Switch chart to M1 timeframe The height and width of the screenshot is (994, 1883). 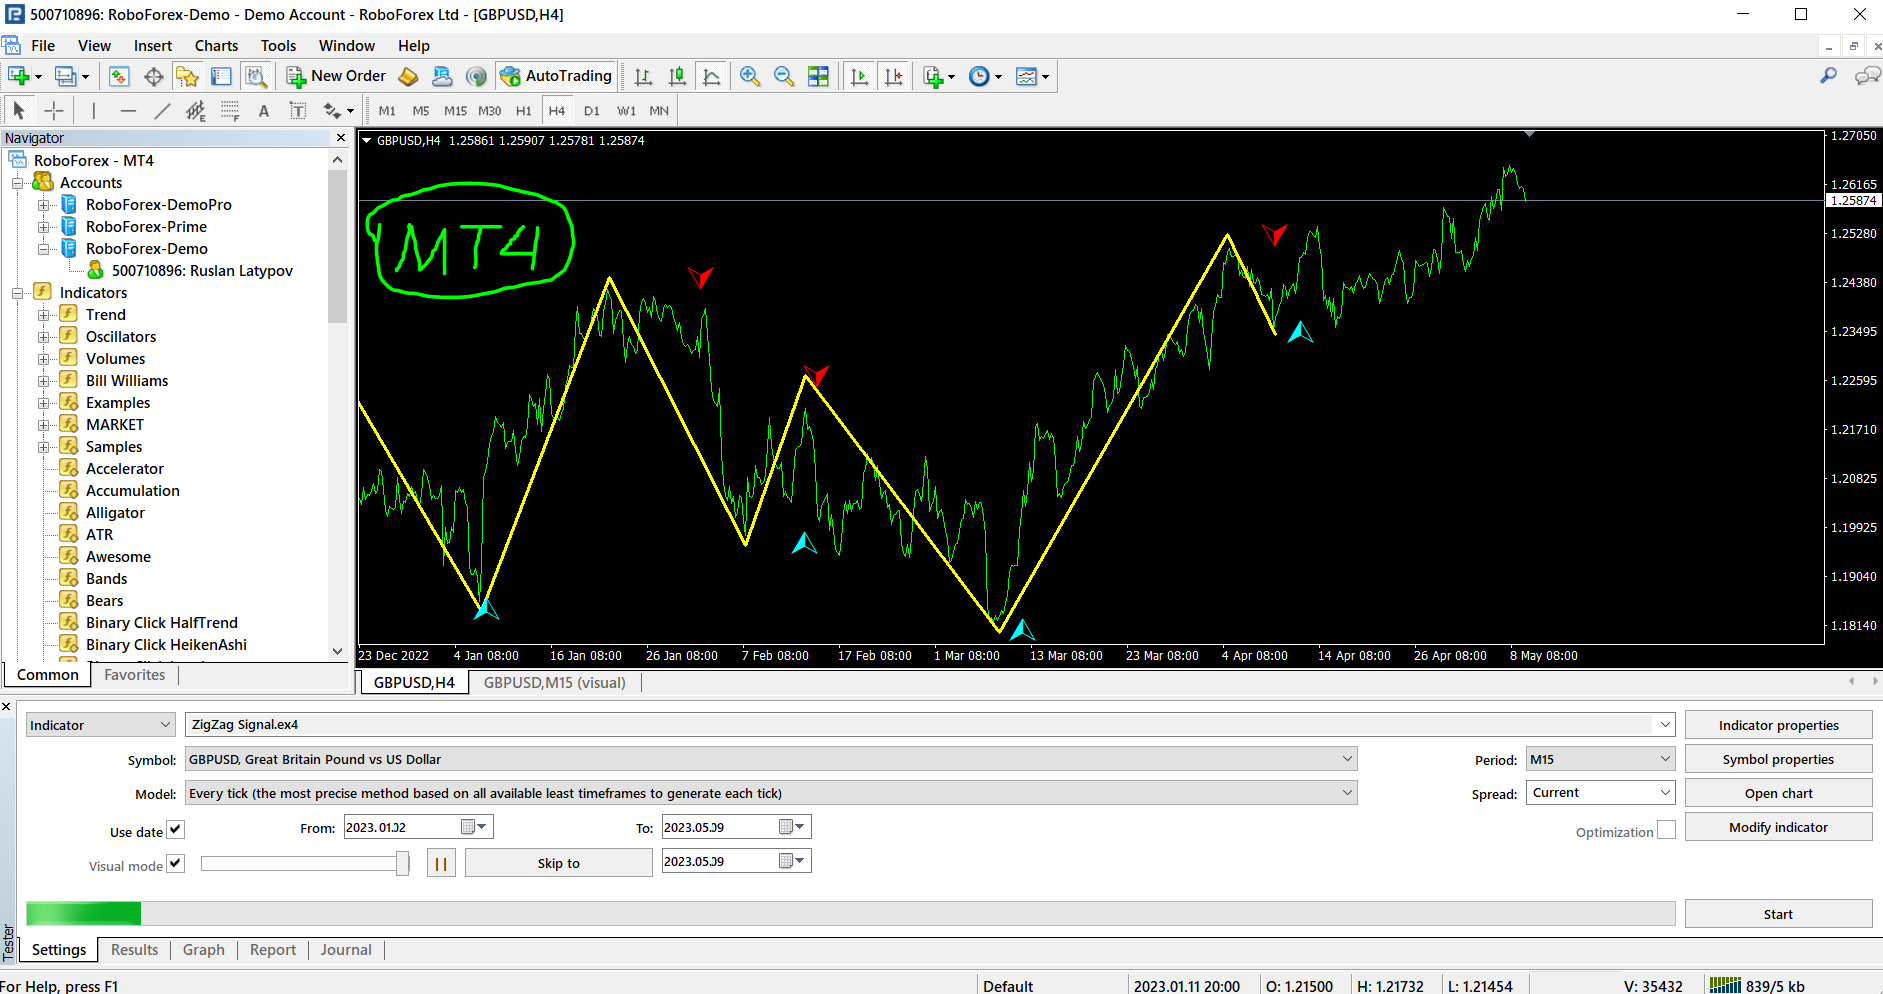pos(387,110)
